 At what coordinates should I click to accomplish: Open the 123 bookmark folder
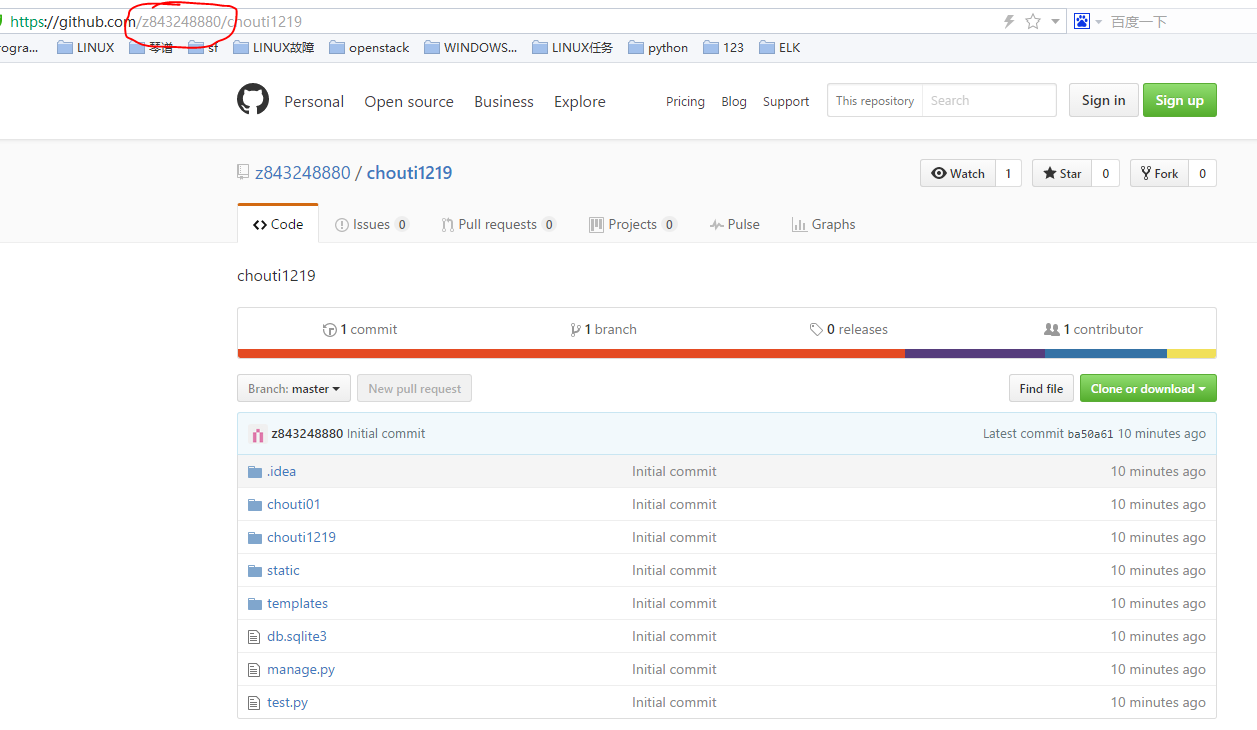tap(724, 47)
